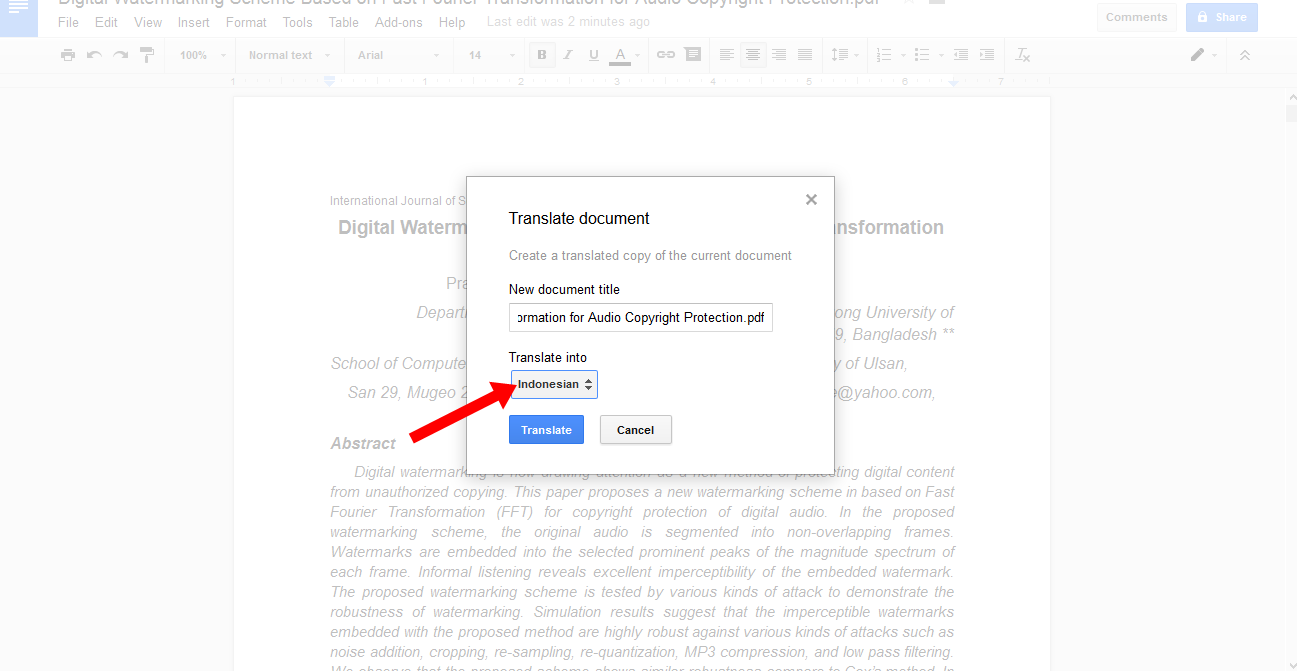The image size is (1297, 671).
Task: Open the zoom 100% dropdown
Action: (x=203, y=55)
